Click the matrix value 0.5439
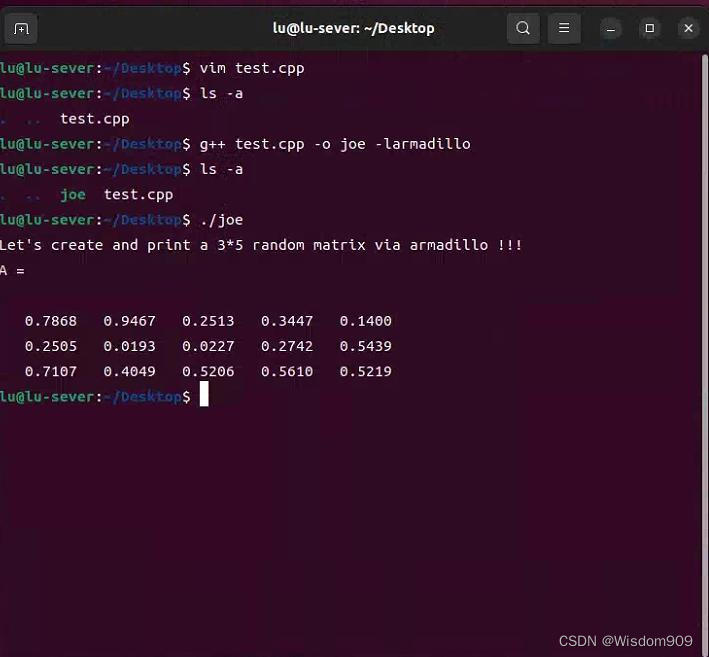This screenshot has height=657, width=709. pos(365,346)
